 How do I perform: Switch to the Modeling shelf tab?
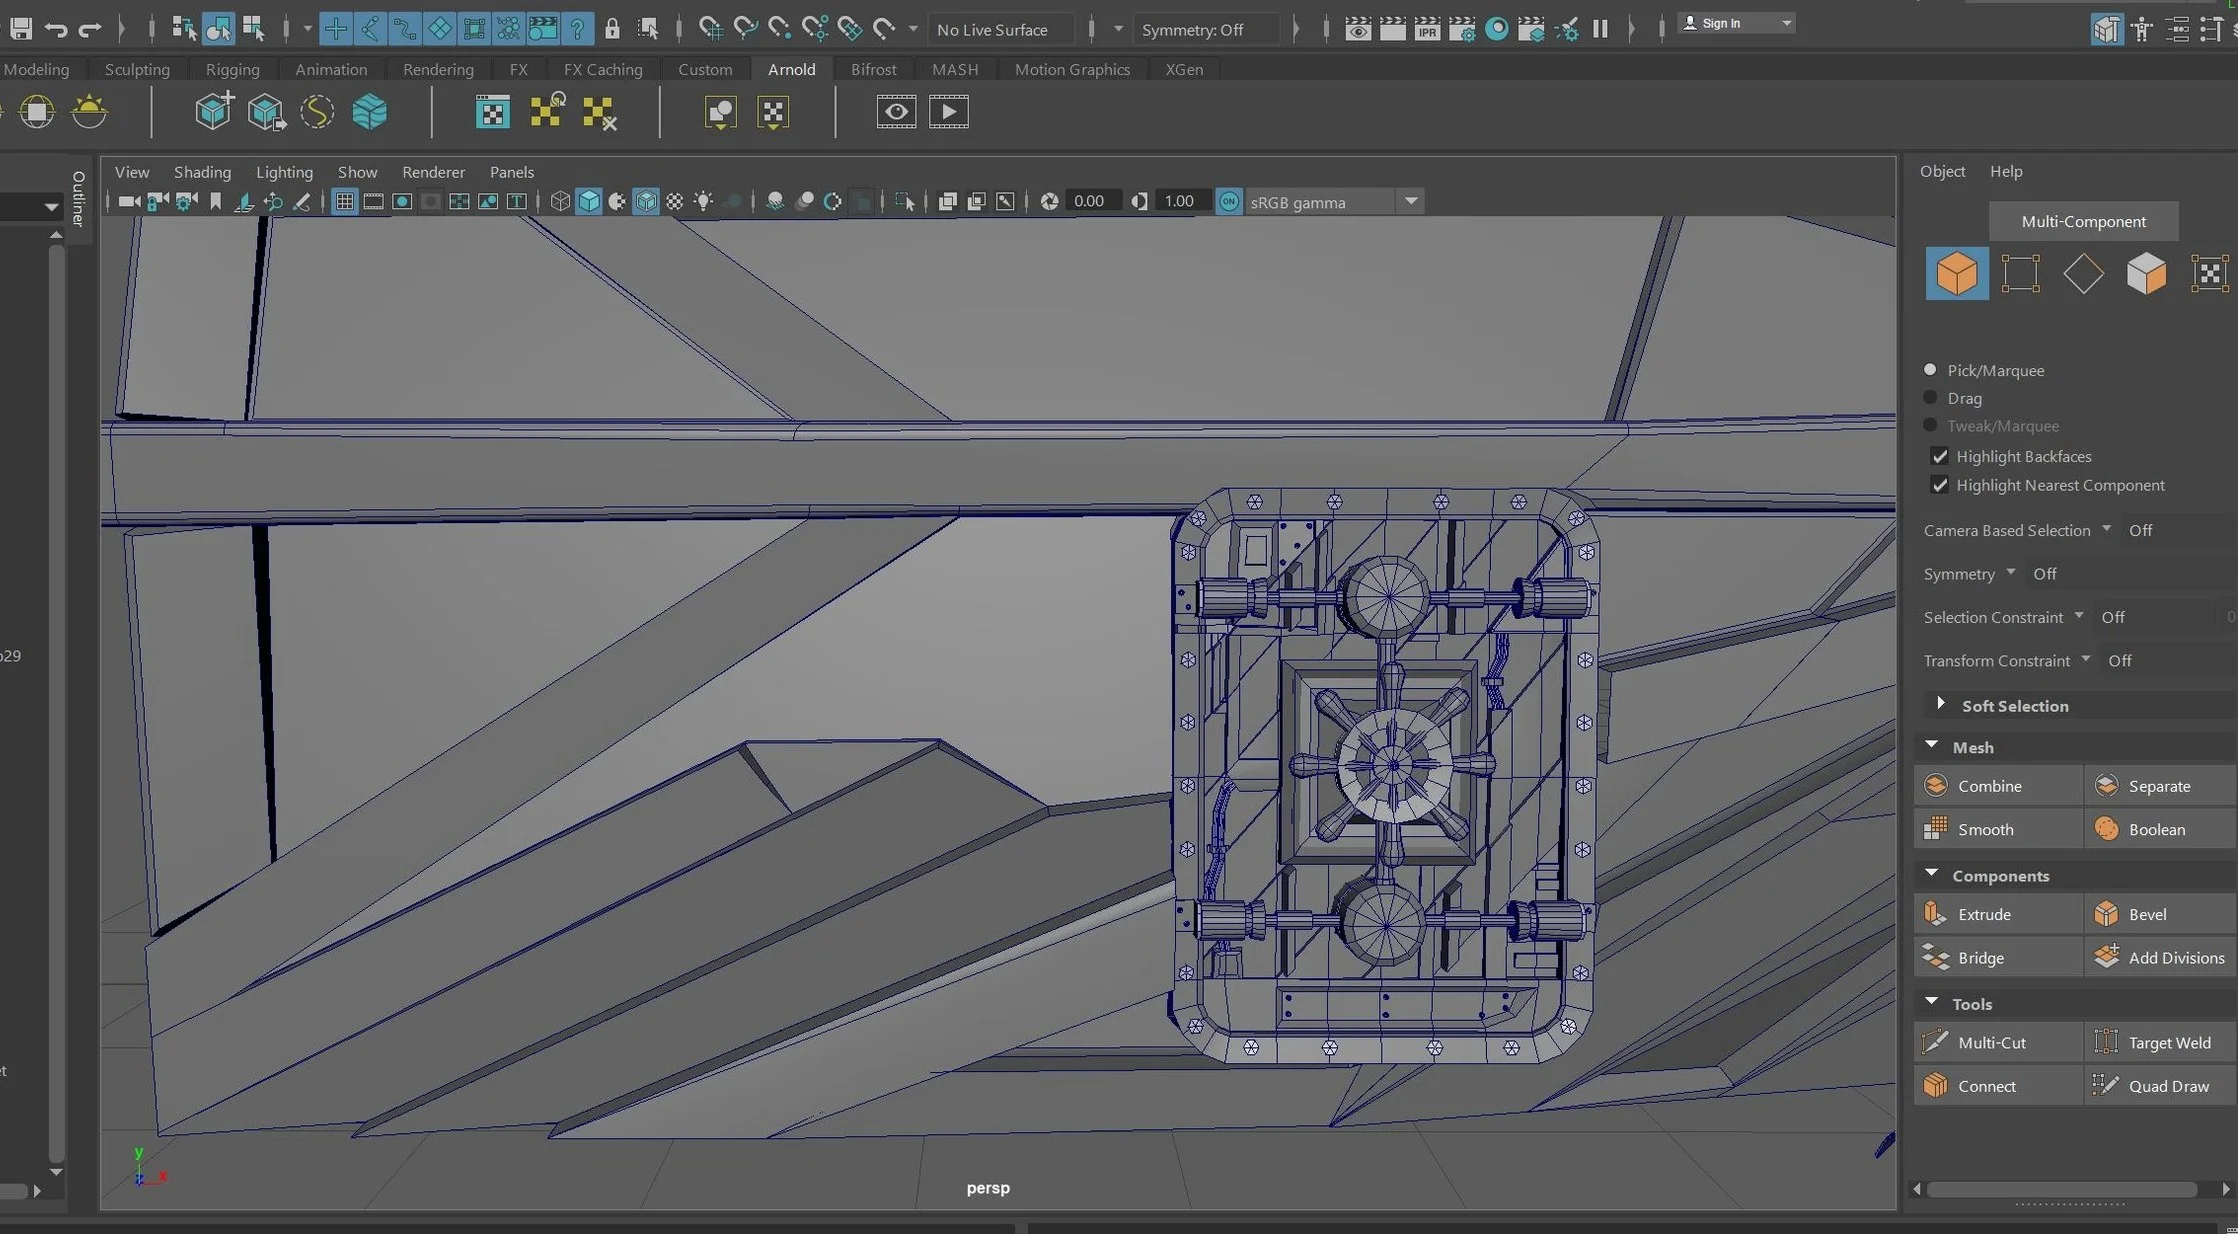(x=36, y=69)
